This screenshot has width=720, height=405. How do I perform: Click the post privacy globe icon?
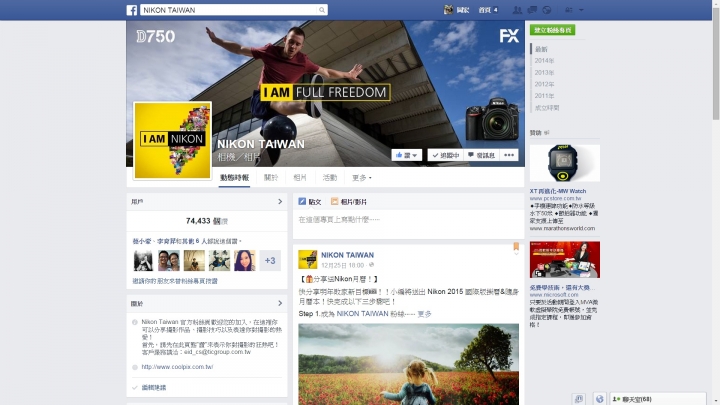pos(371,265)
